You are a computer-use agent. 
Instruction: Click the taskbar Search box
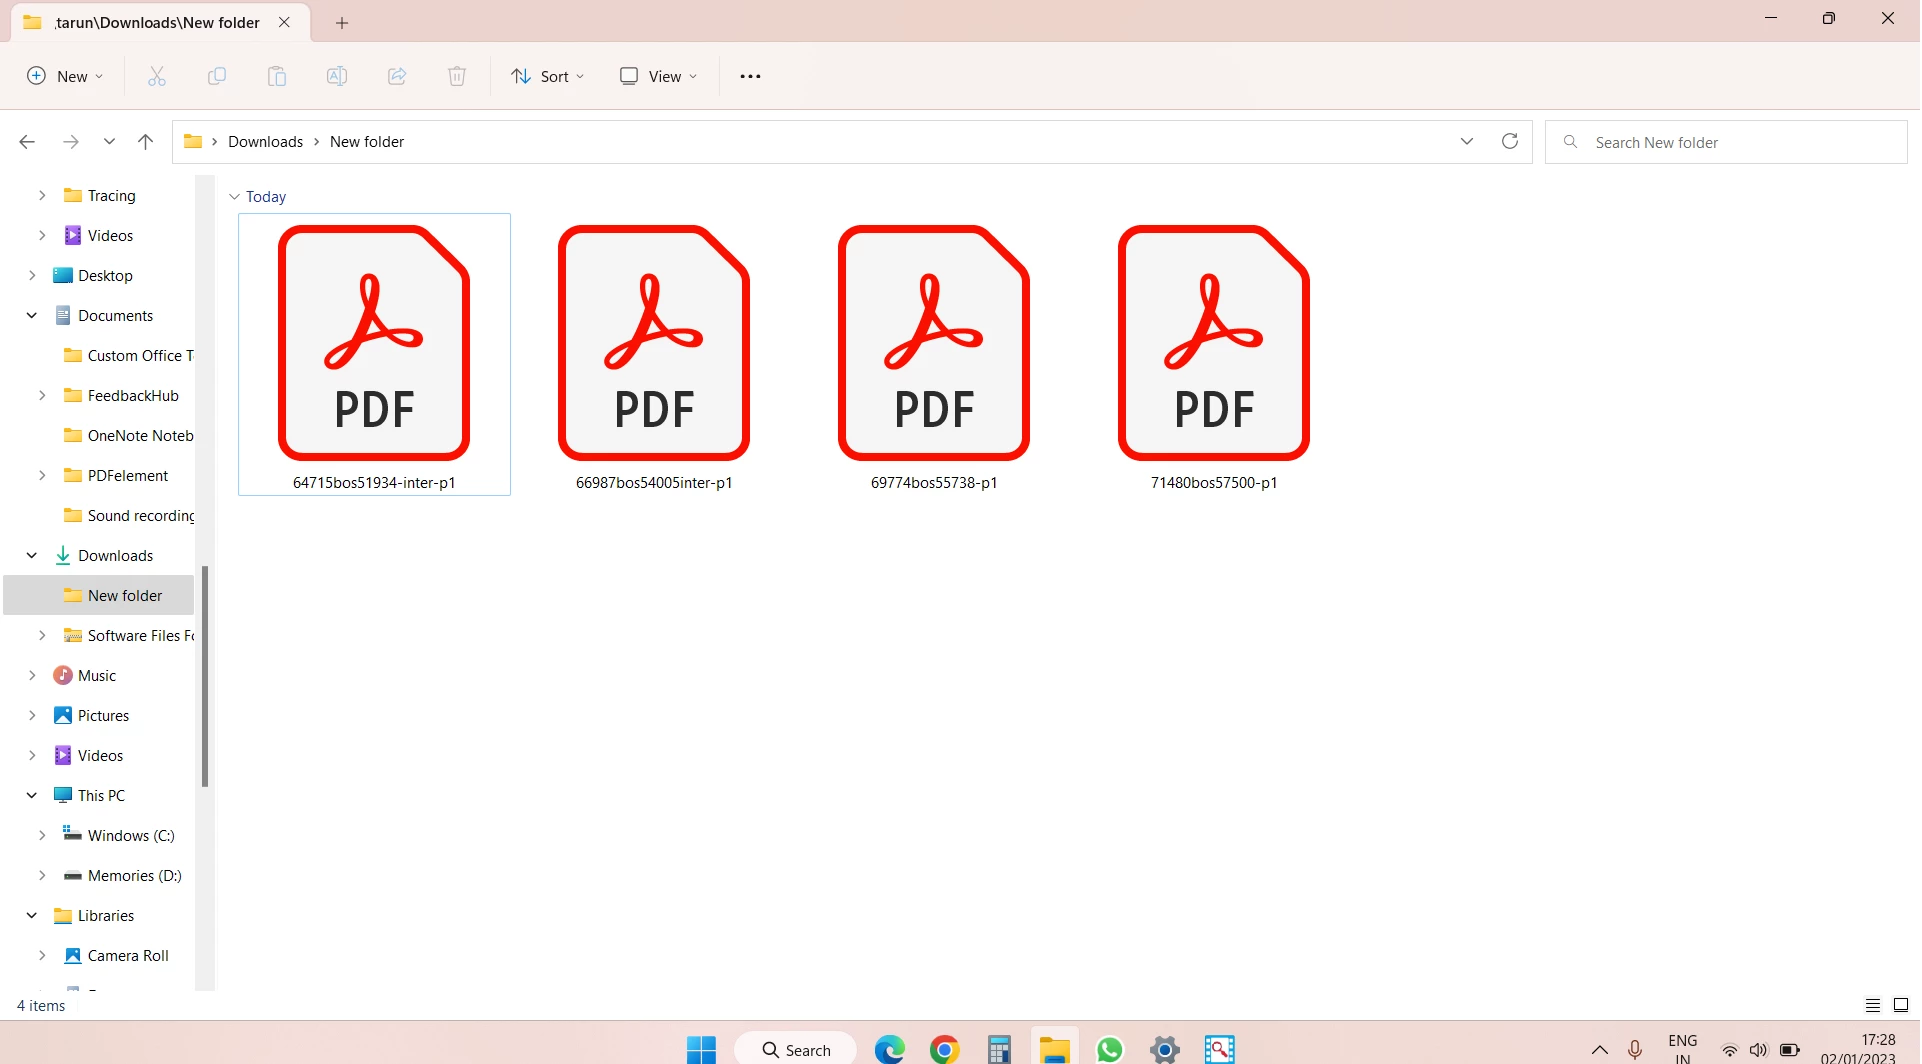796,1049
